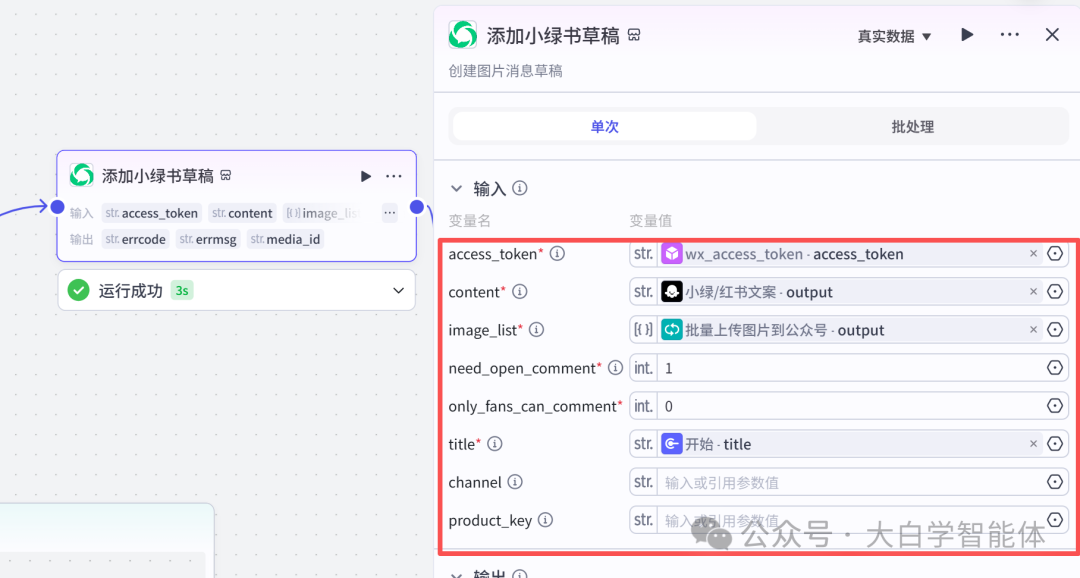Click the access_token tag on canvas node
The width and height of the screenshot is (1080, 578).
[152, 213]
